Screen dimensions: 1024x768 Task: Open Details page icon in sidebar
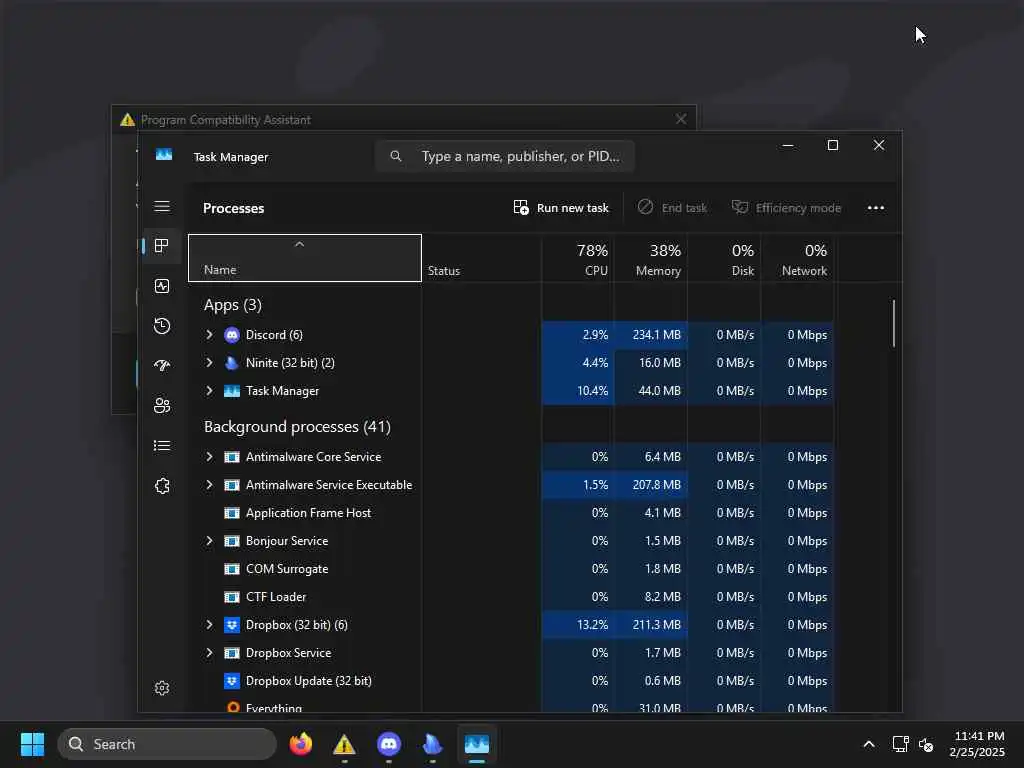click(162, 445)
